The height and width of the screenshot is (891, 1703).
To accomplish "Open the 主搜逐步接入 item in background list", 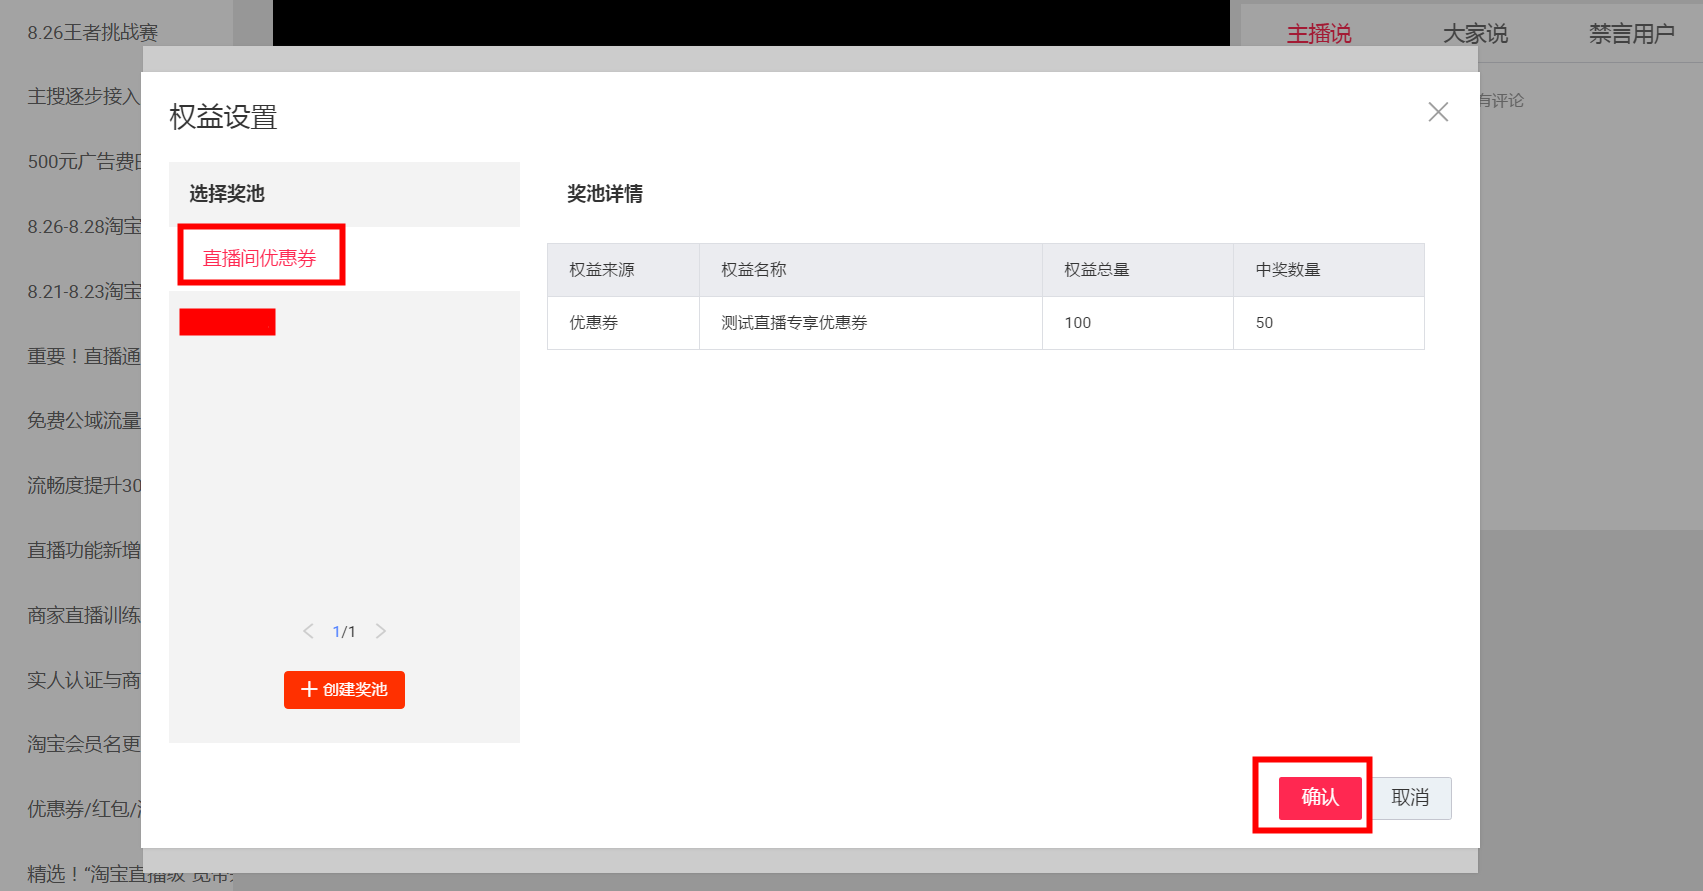I will (x=84, y=97).
